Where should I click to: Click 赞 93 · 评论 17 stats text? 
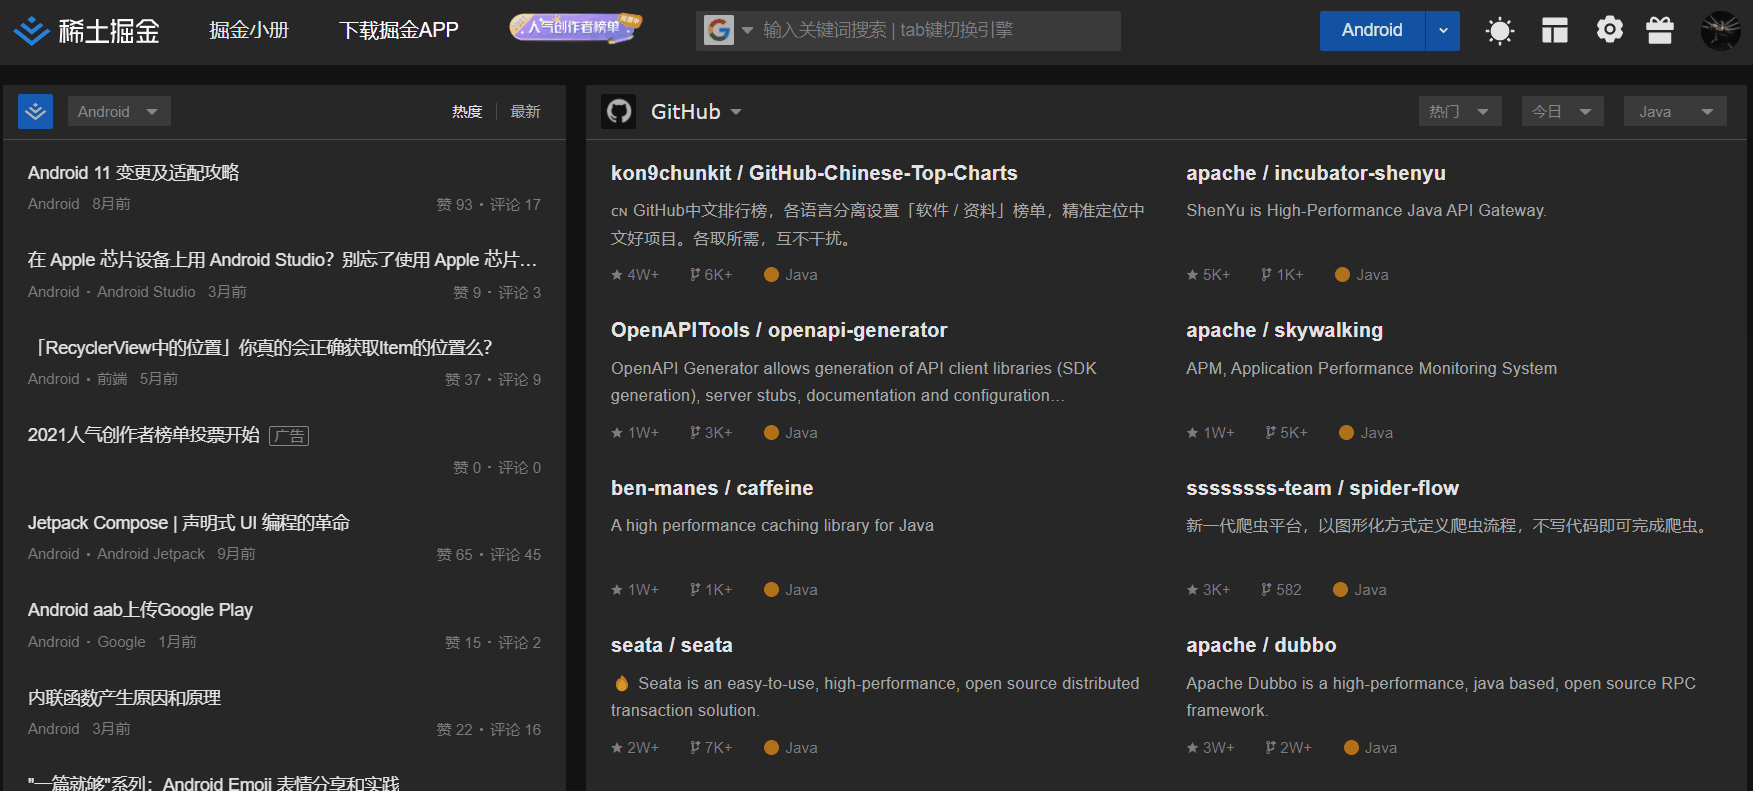[x=489, y=205]
